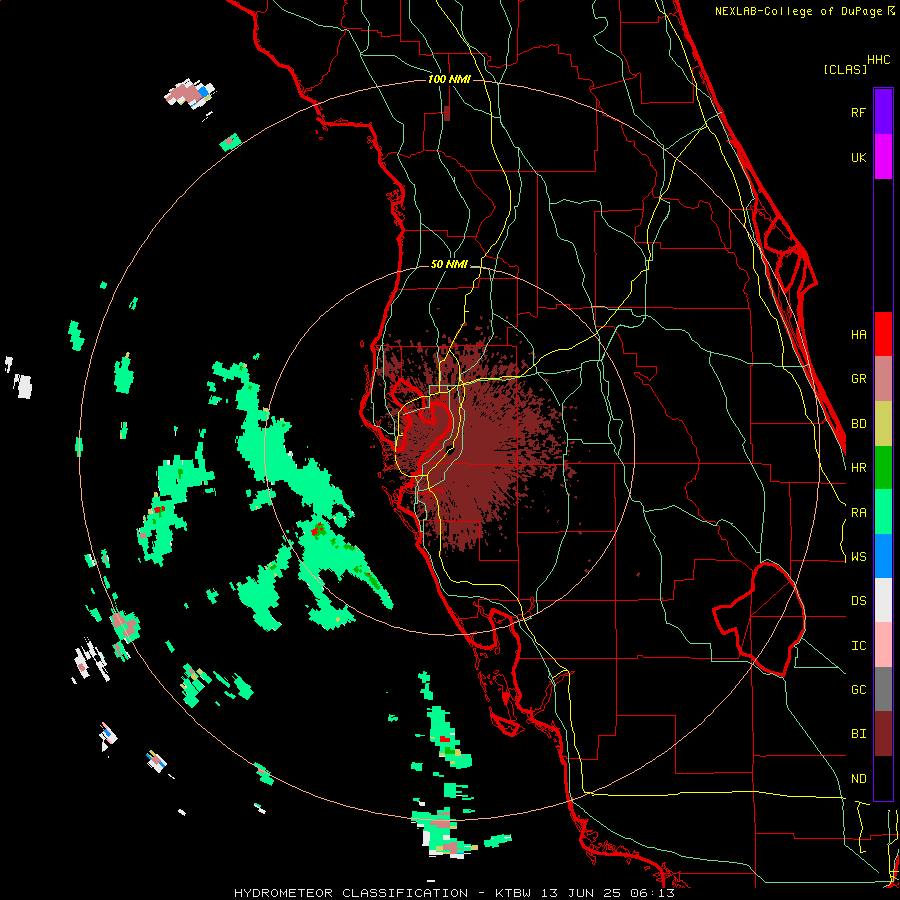The width and height of the screenshot is (900, 900).
Task: Click the "50 NMI" range ring label
Action: point(449,265)
